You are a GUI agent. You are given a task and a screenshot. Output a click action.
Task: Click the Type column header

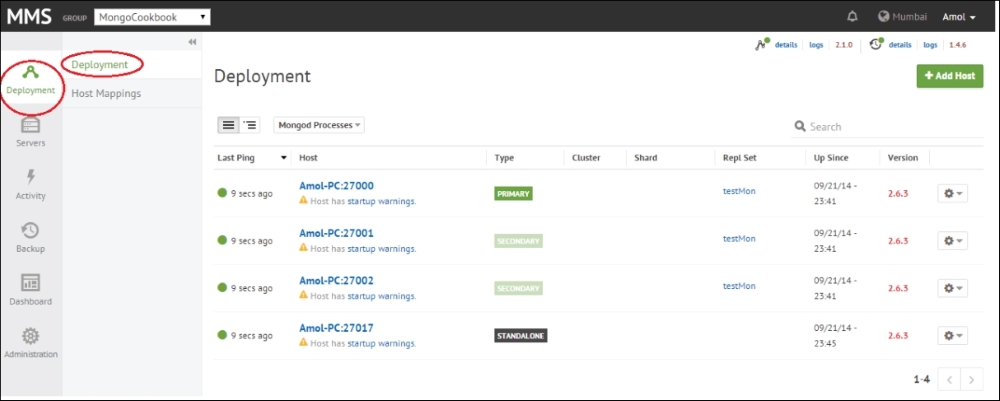[x=504, y=157]
